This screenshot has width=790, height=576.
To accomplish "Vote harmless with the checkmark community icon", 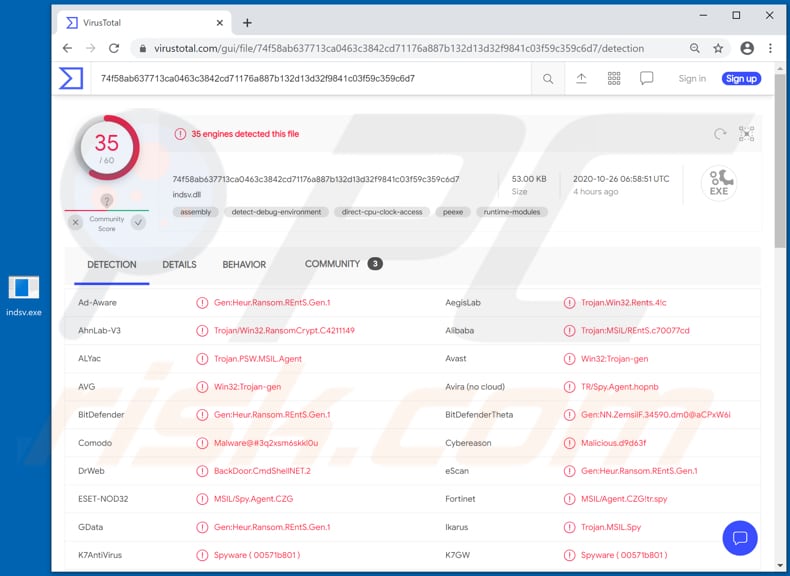I will [138, 222].
